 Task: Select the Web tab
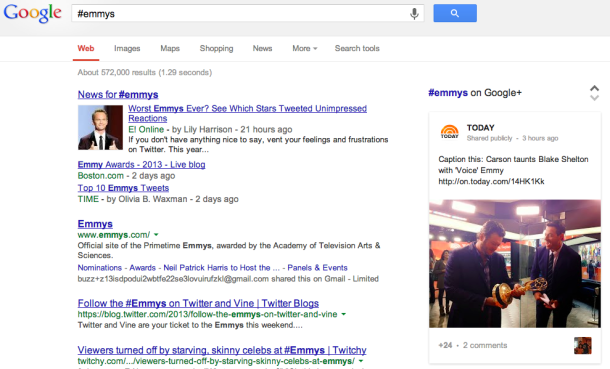[86, 48]
